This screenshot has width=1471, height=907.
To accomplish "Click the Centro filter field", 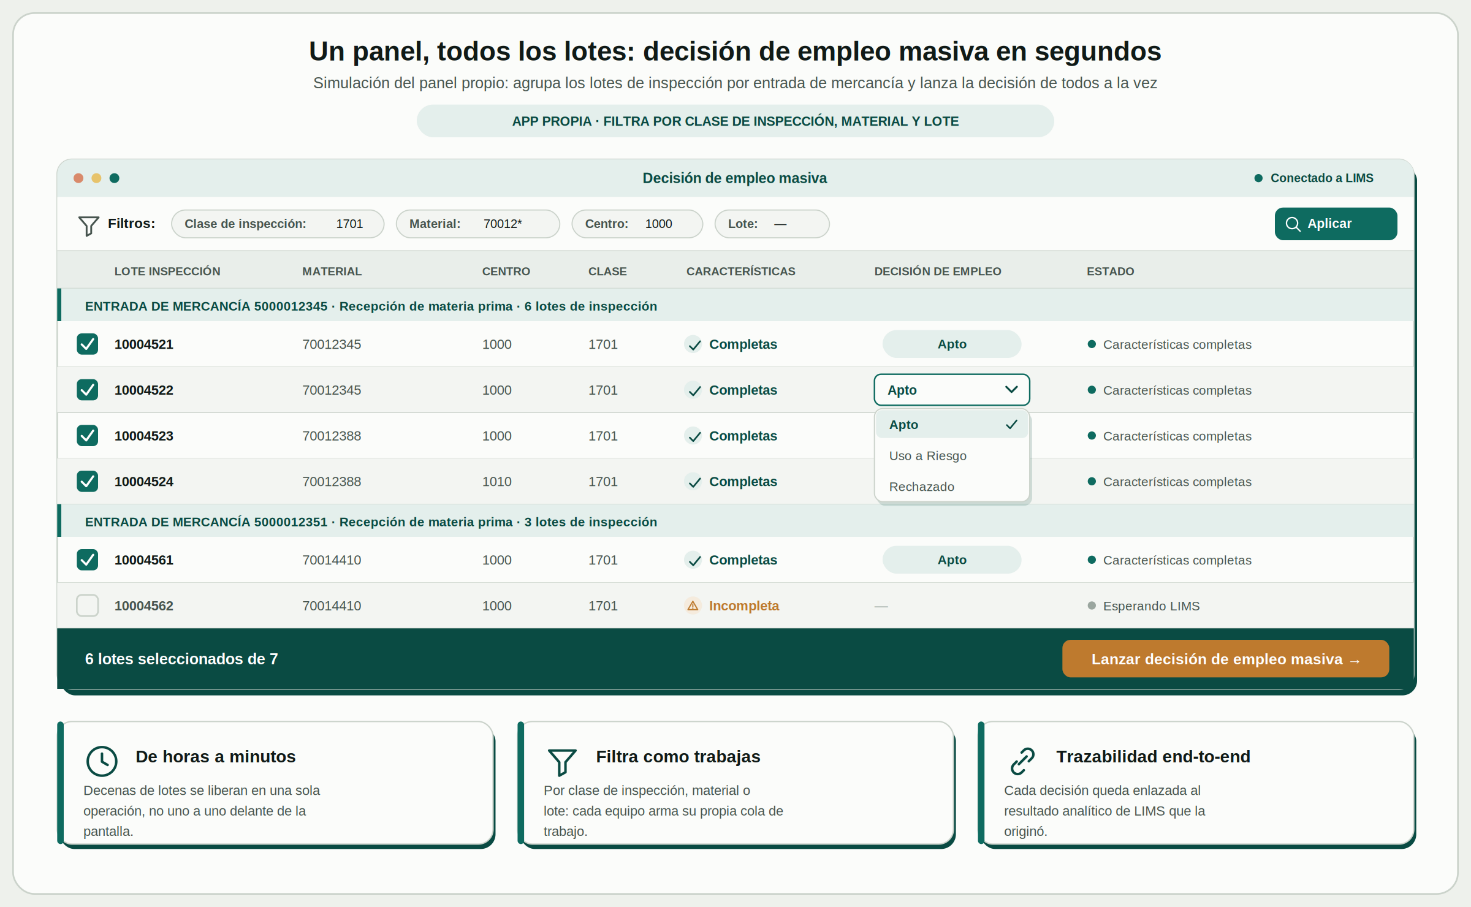I will coord(637,224).
